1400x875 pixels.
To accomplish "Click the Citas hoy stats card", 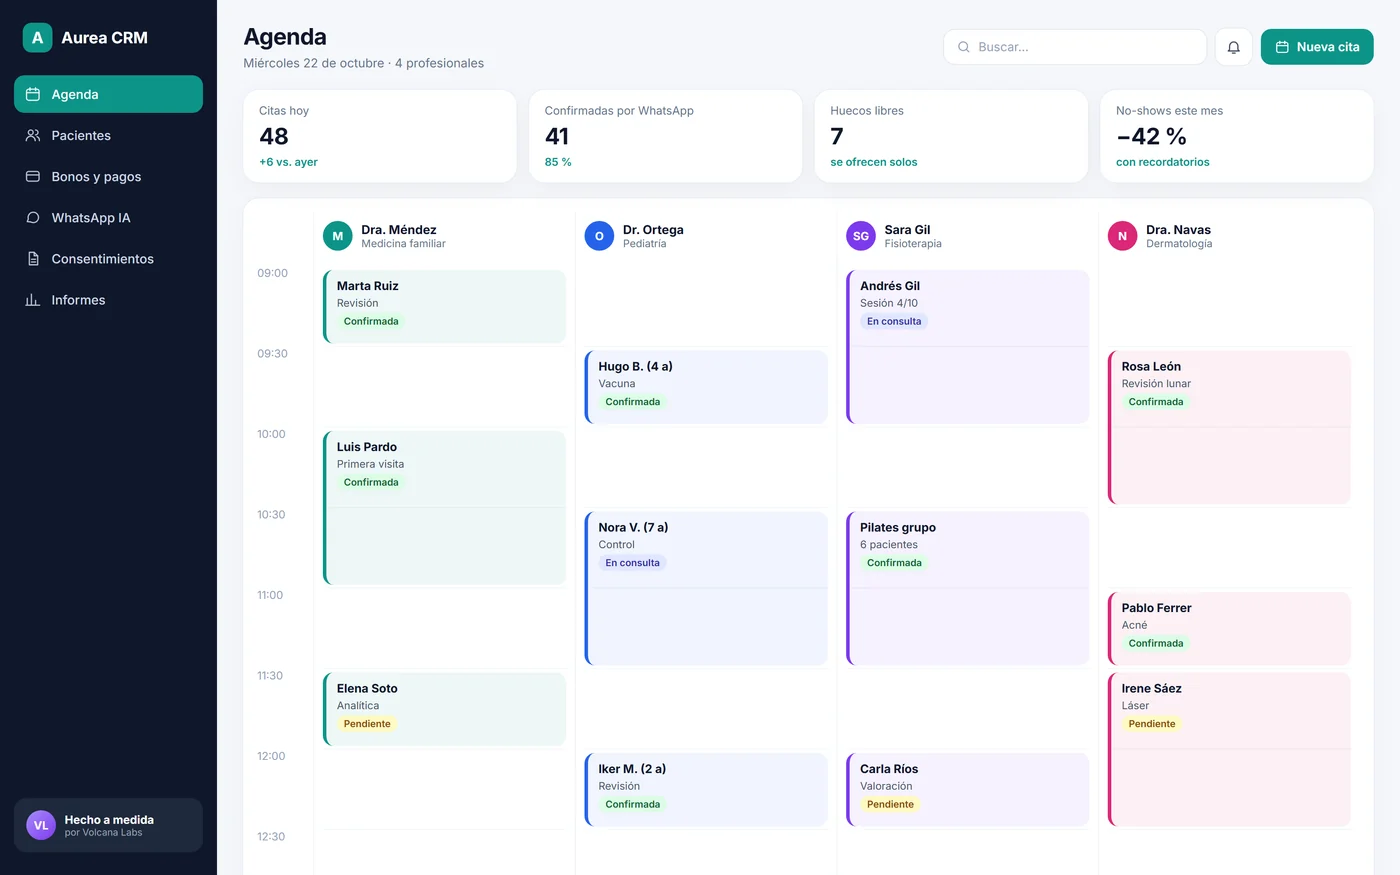I will point(380,136).
